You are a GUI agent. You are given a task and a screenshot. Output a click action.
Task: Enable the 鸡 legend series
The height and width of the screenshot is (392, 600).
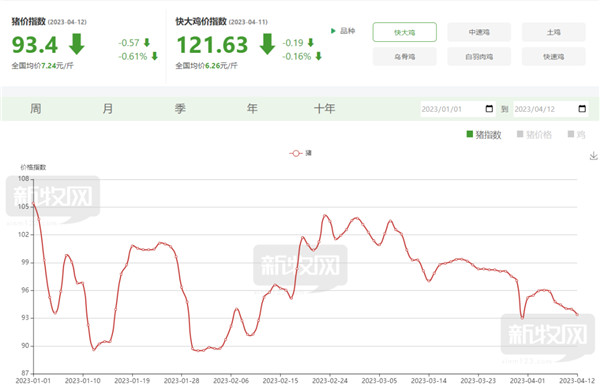pyautogui.click(x=577, y=134)
